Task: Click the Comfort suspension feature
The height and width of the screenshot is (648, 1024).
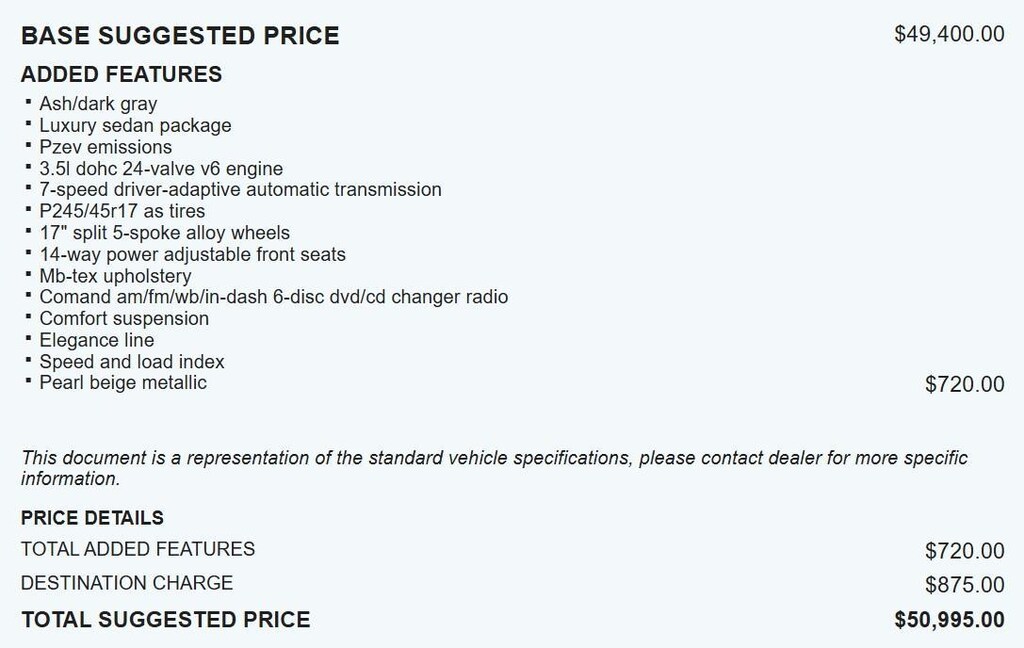Action: (124, 318)
